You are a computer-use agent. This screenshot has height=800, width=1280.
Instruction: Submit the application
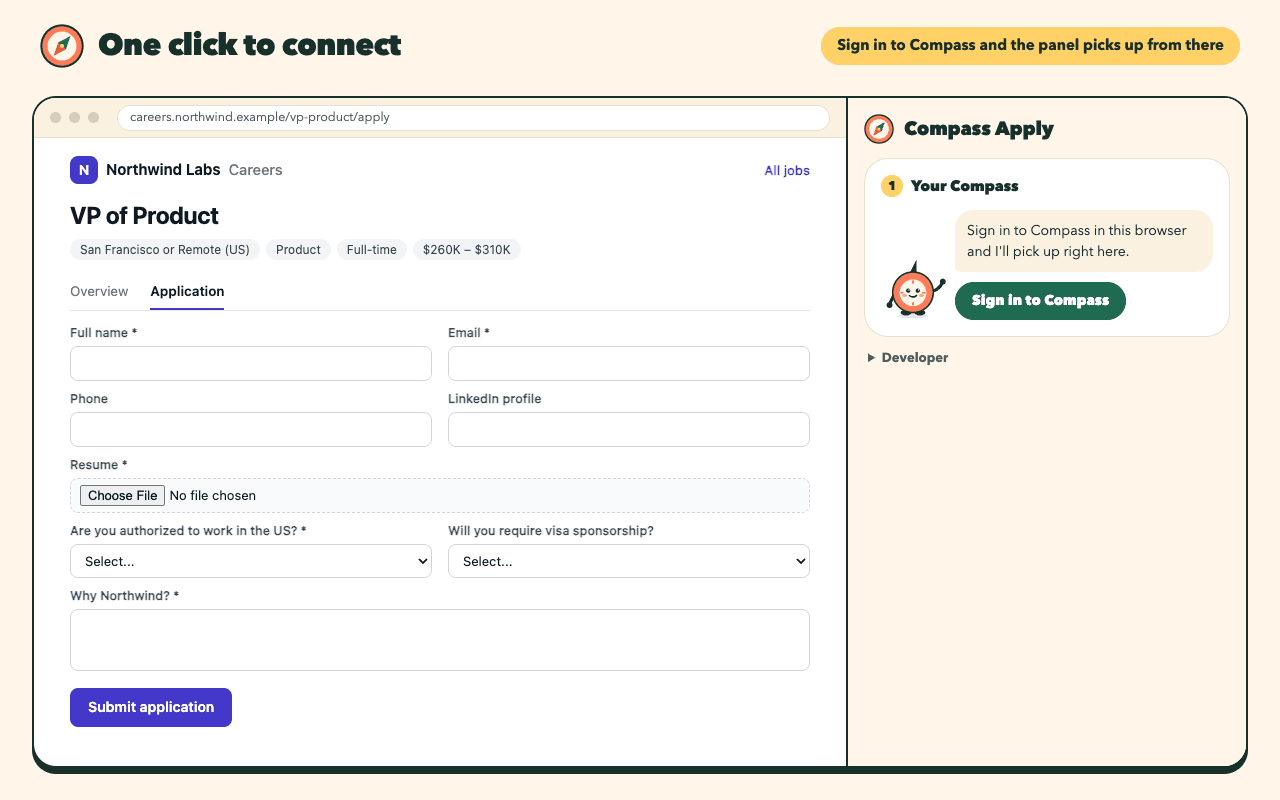(x=151, y=707)
